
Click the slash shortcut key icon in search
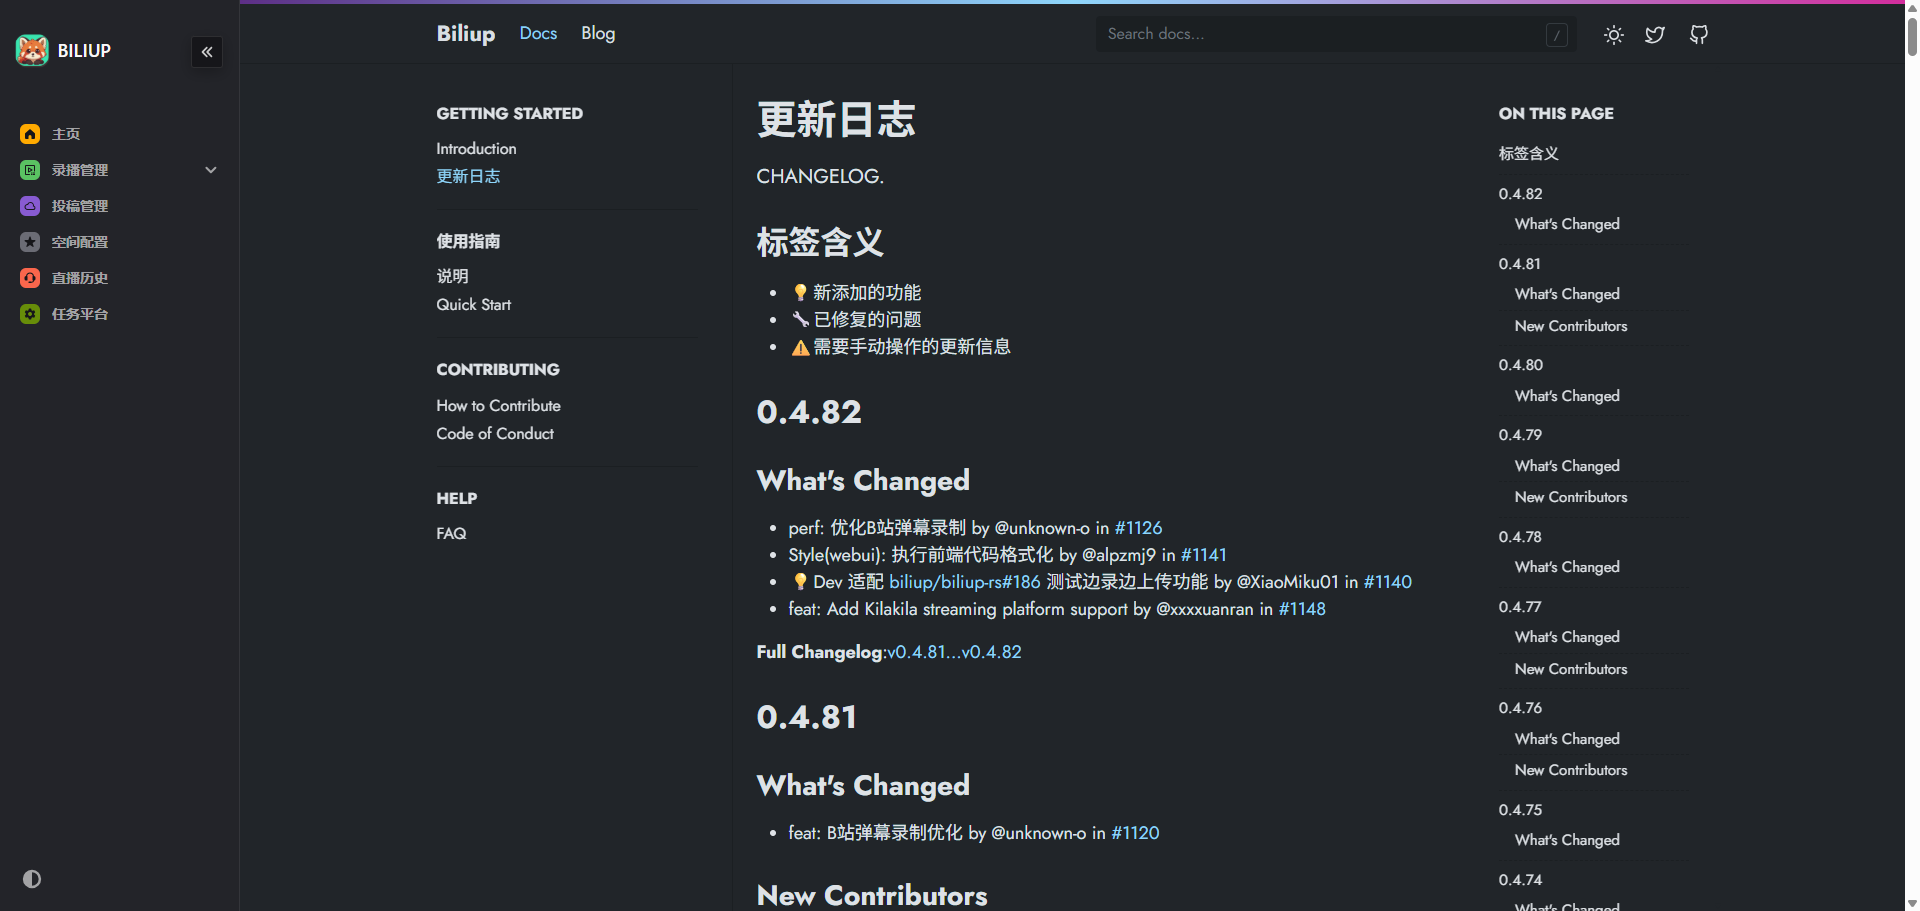pyautogui.click(x=1556, y=35)
